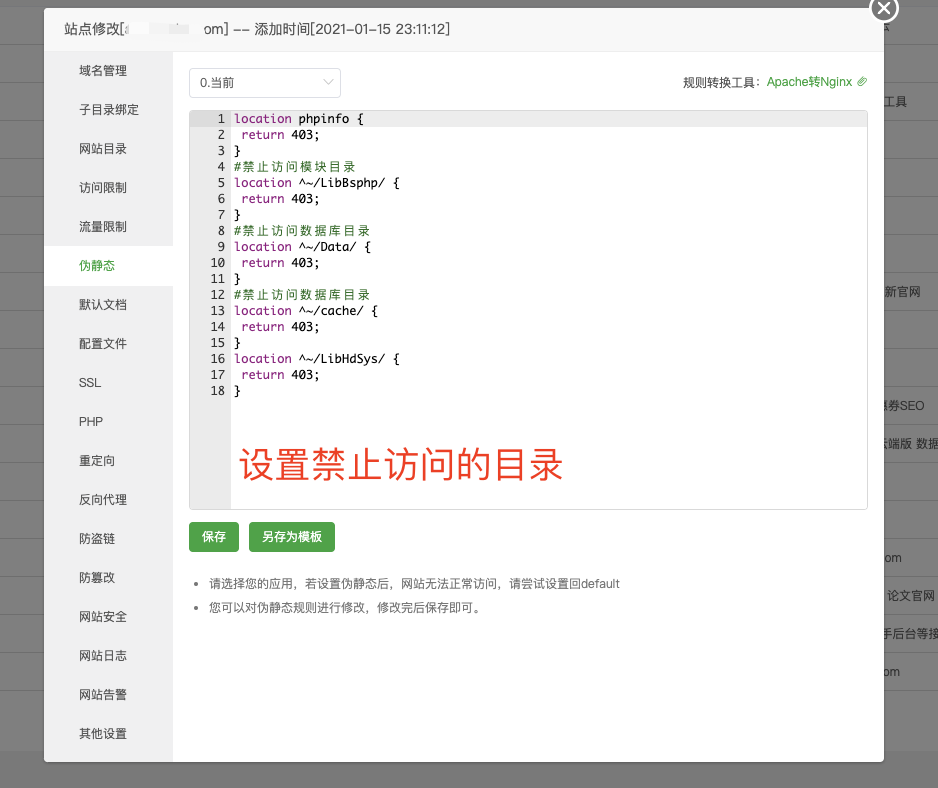
Task: Open the PHP tab
Action: click(91, 422)
